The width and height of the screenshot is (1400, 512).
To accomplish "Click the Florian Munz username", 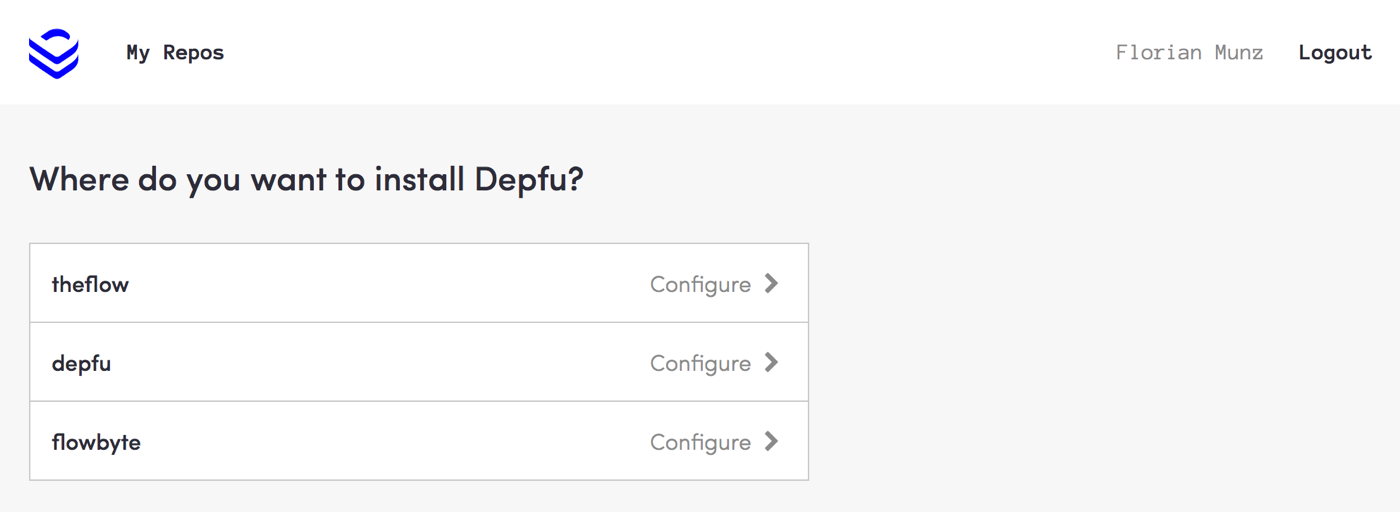I will click(x=1189, y=53).
